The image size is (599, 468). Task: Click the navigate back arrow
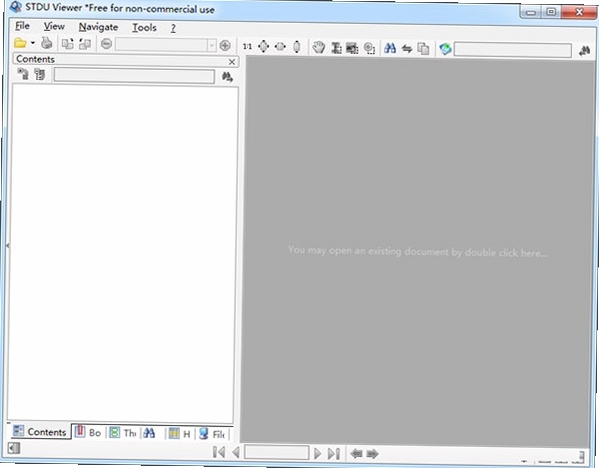tap(356, 453)
